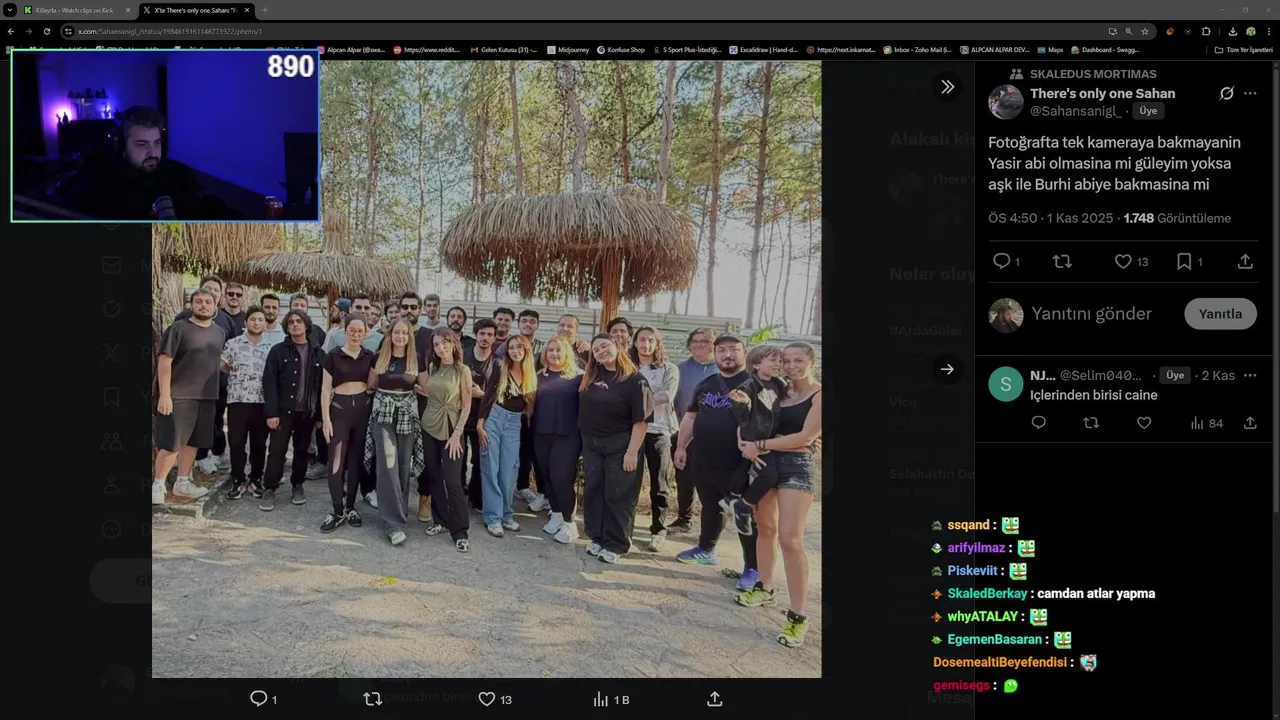The image size is (1280, 720).
Task: Click the retweet icon below the photo
Action: click(x=373, y=699)
